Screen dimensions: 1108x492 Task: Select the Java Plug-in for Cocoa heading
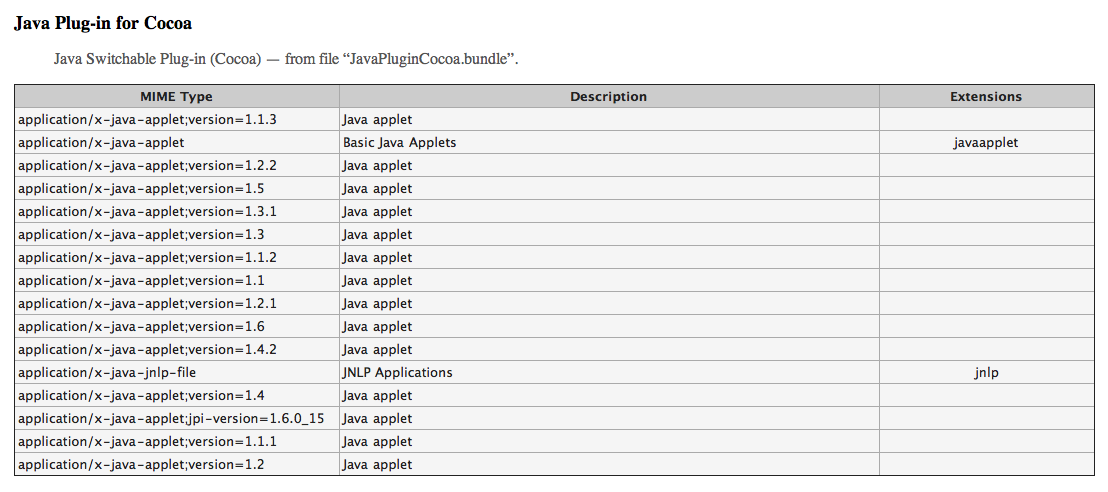click(103, 23)
